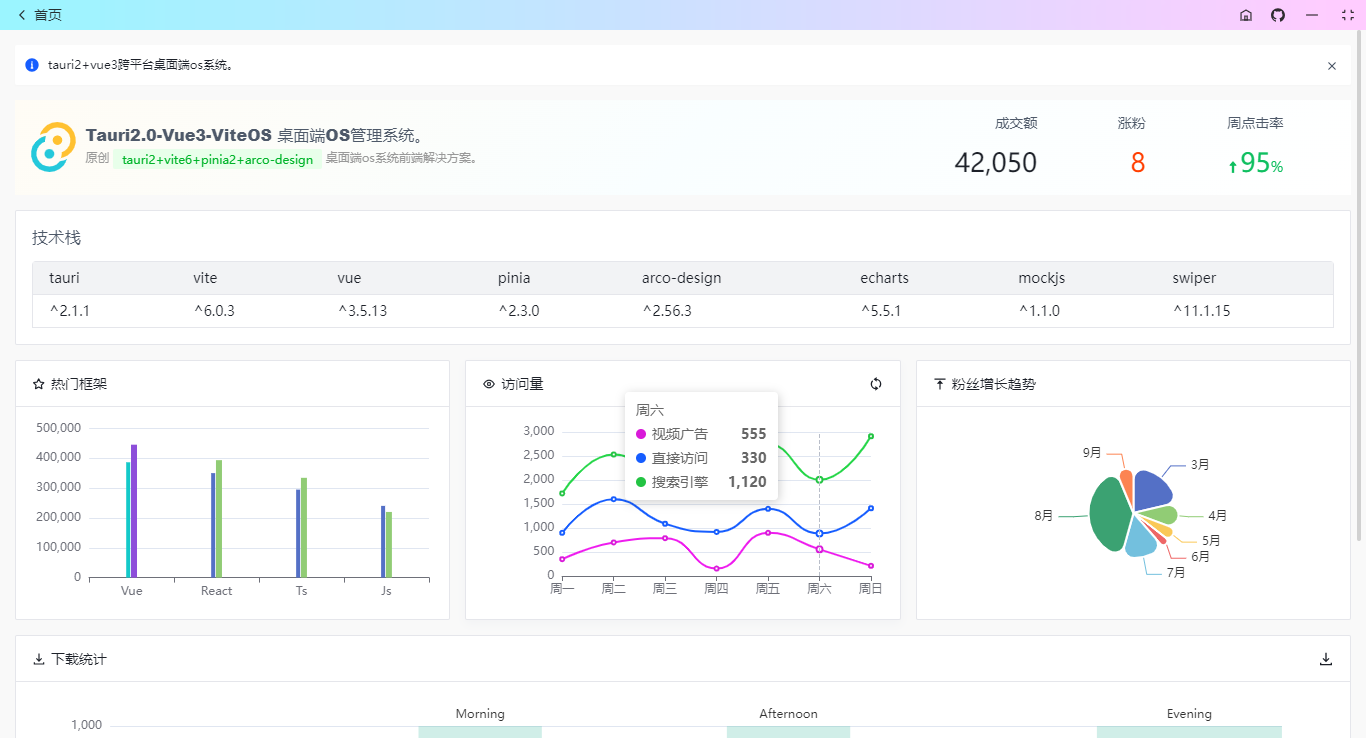Click the tauri2+vite6+pinia2+arco-design tag
The image size is (1366, 738).
[217, 159]
